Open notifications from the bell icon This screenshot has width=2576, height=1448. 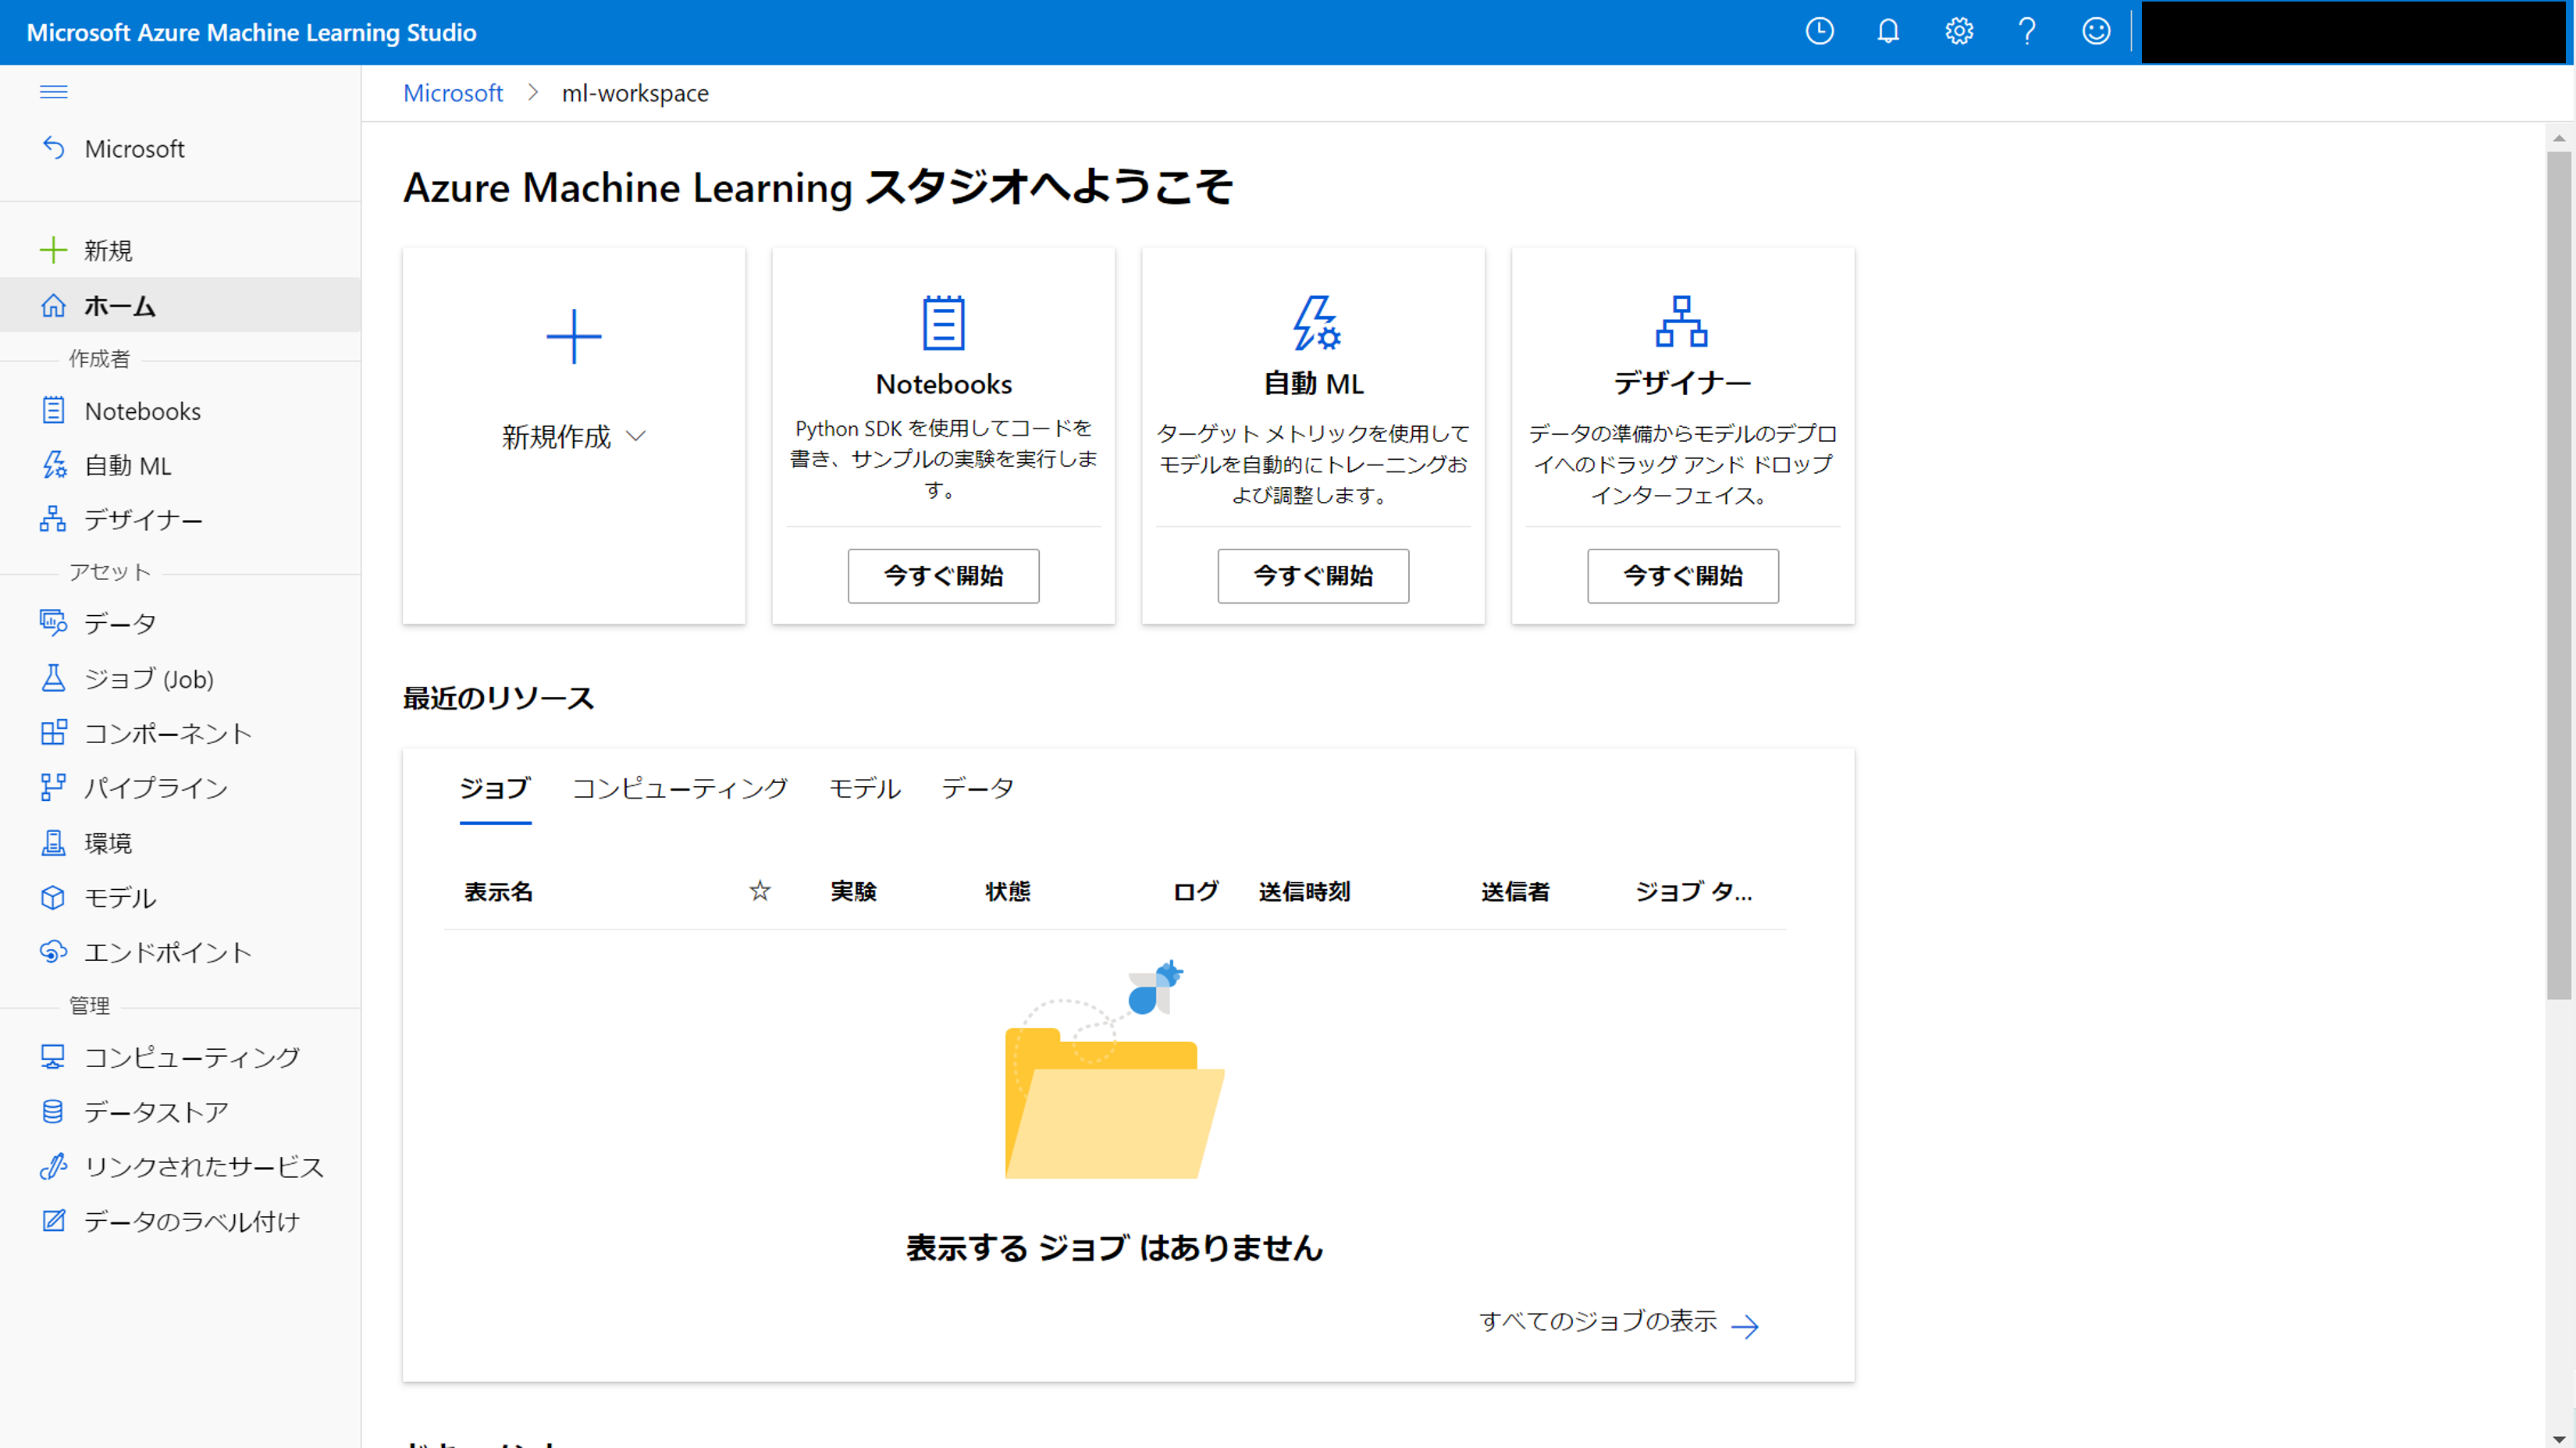tap(1889, 31)
